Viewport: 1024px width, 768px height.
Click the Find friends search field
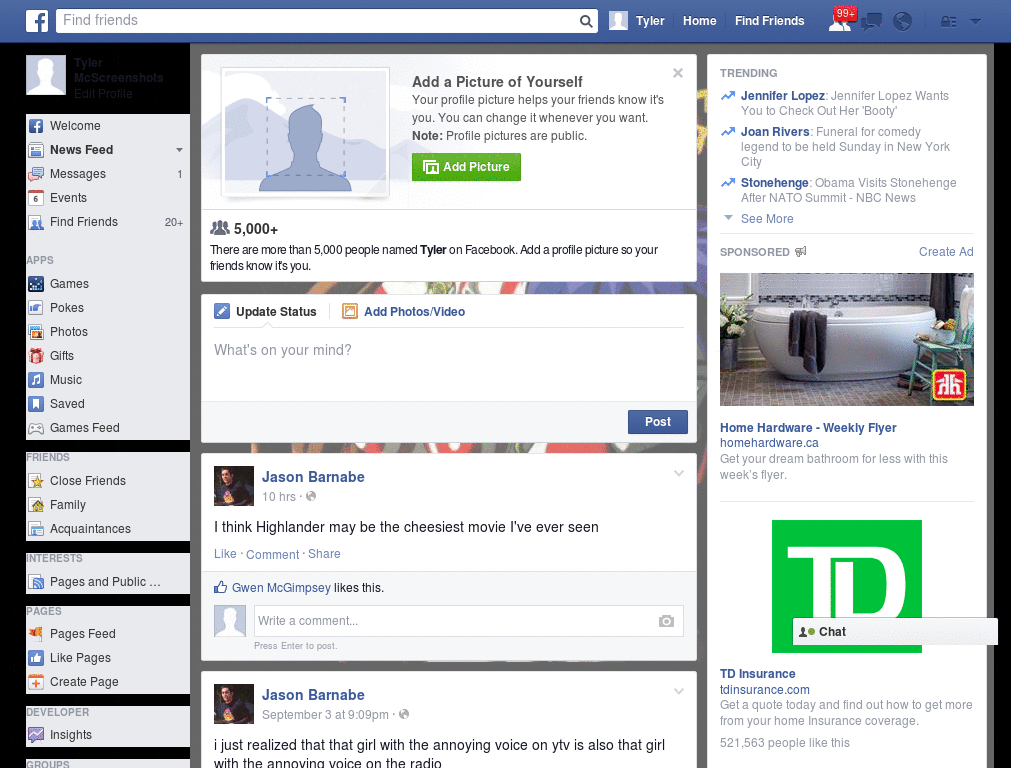point(318,21)
